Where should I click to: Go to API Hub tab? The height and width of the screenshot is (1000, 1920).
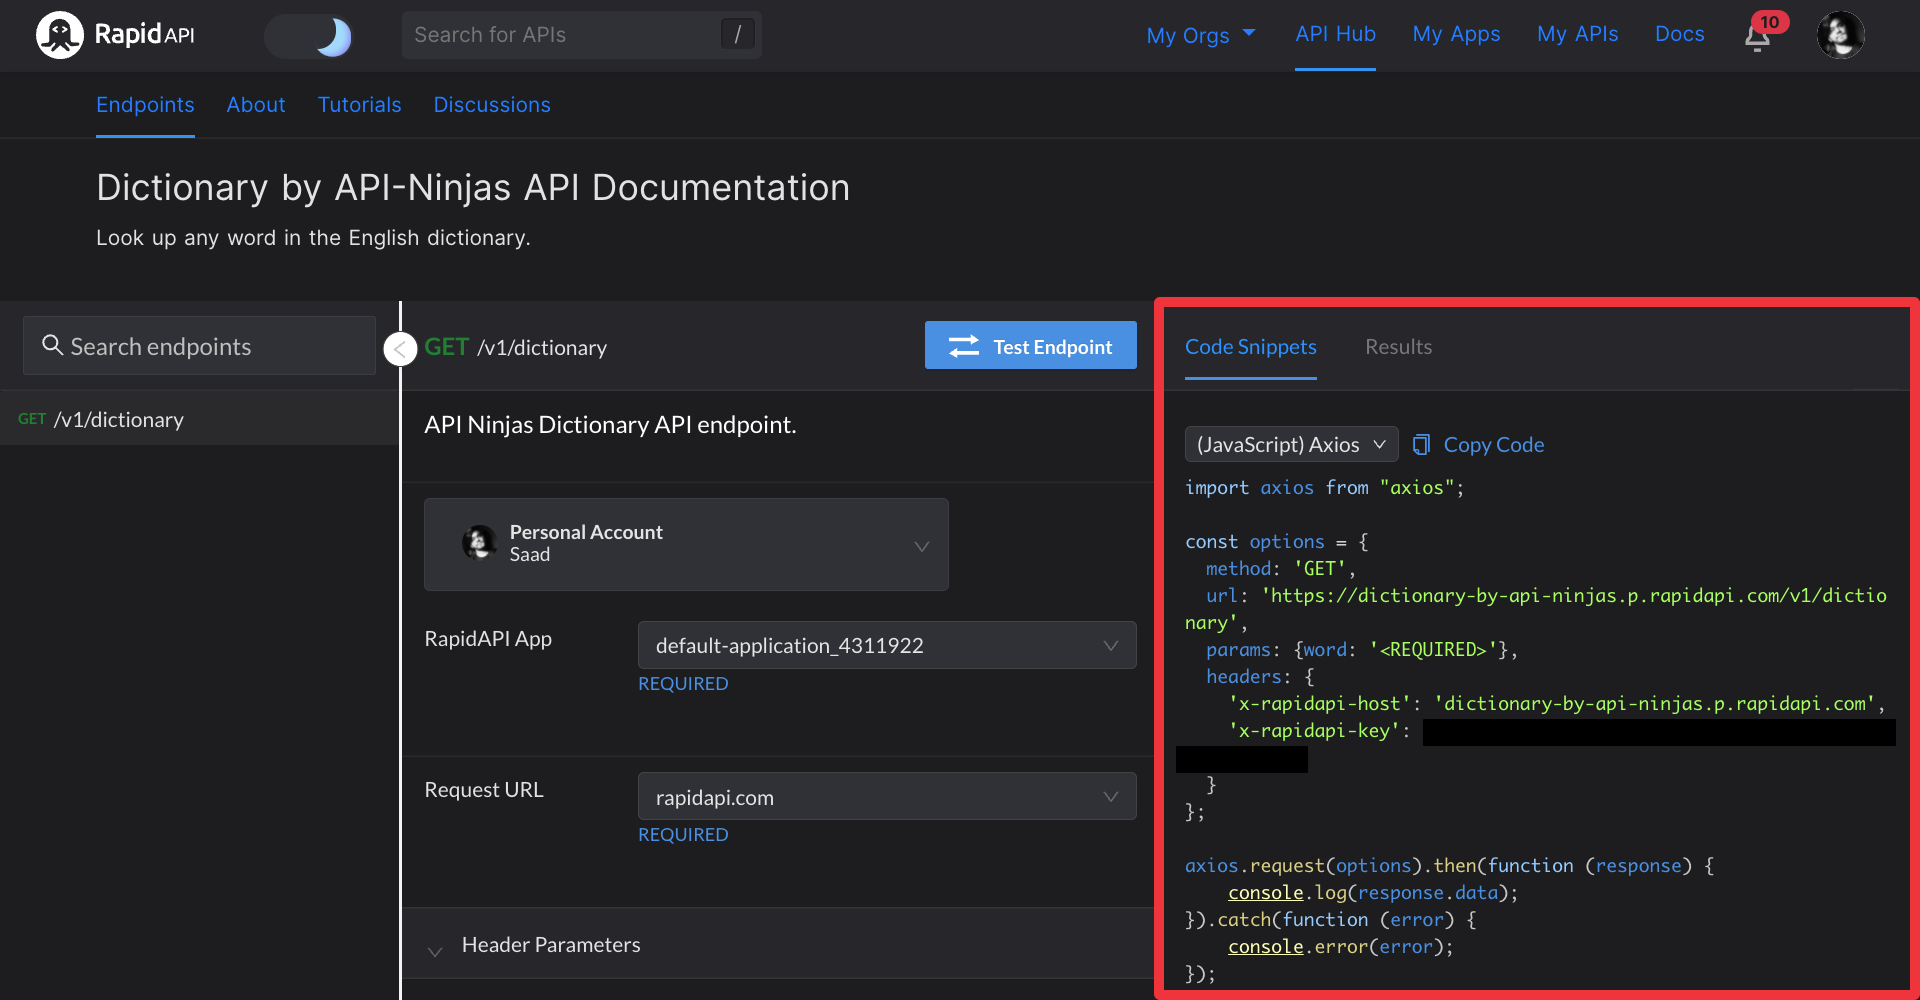(x=1335, y=34)
